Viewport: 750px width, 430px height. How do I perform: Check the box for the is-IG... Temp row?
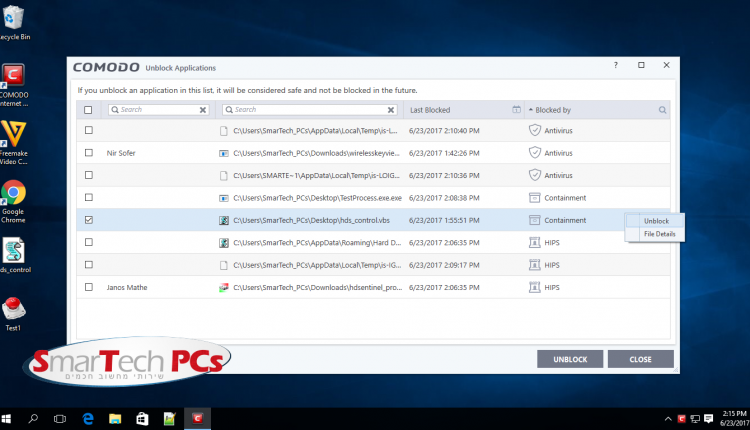[88, 265]
